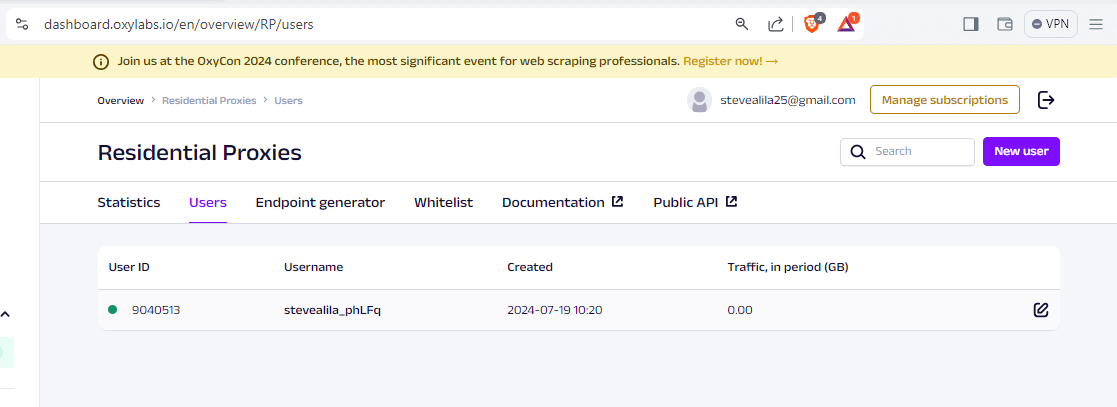Click the VPN button in toolbar
Screen dimensions: 1117x407
tap(1050, 24)
